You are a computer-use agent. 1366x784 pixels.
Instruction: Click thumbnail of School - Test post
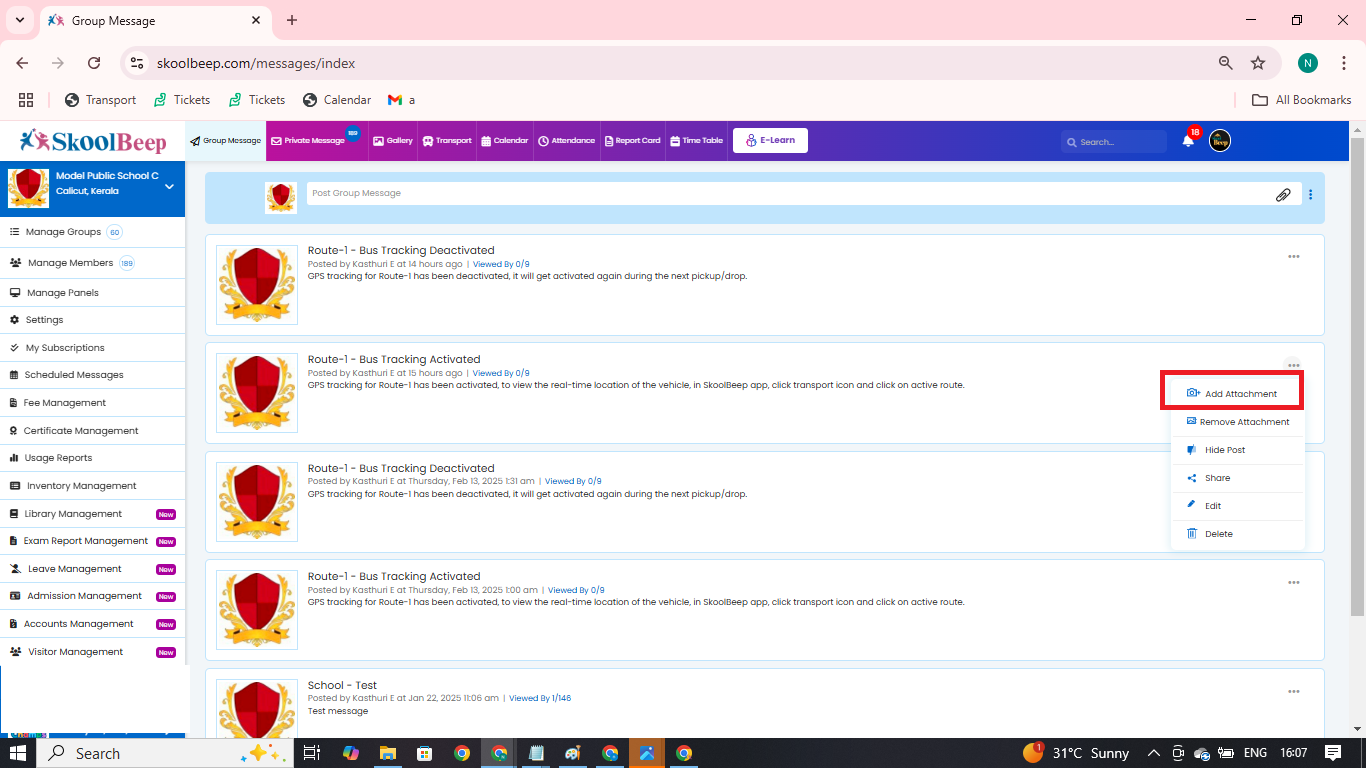tap(257, 710)
